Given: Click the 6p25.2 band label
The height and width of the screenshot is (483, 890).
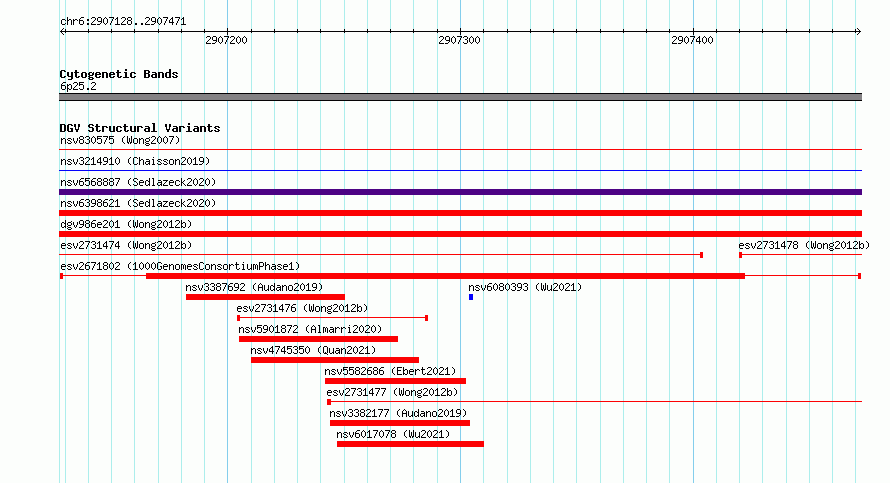Looking at the screenshot, I should [x=78, y=86].
